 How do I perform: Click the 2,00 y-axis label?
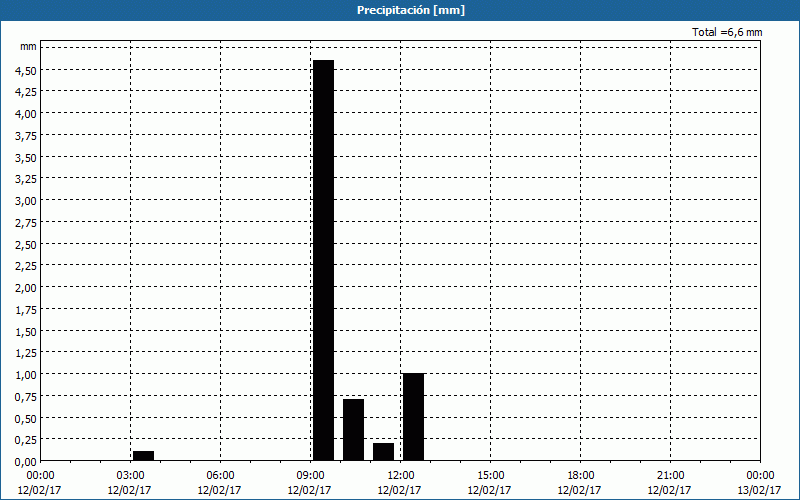tap(26, 288)
